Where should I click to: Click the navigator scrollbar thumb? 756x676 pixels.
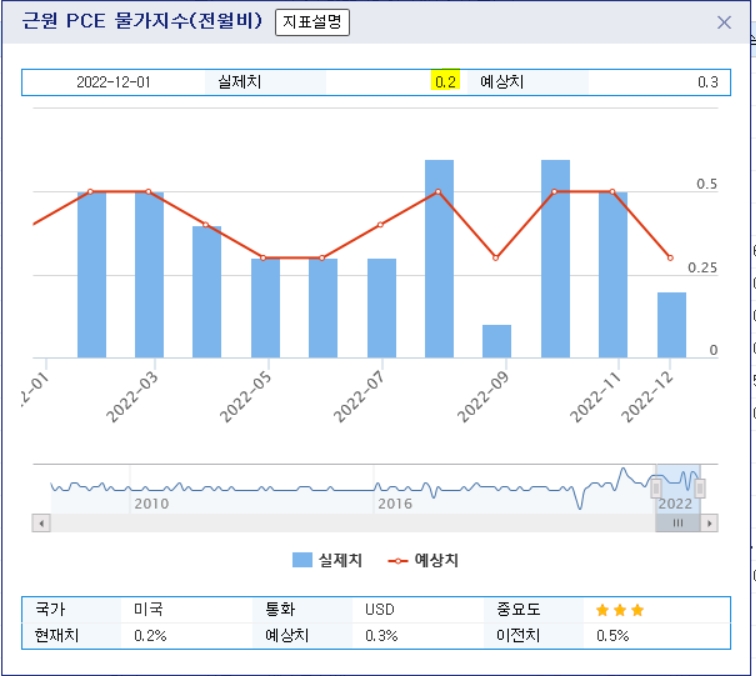point(677,523)
